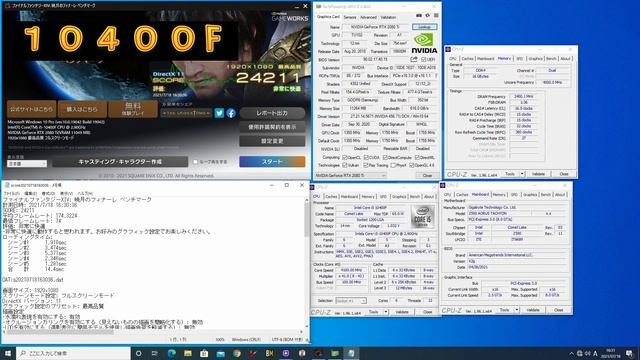Switch to the Validation tab in GPU-Z
This screenshot has width=640, height=360.
click(x=388, y=17)
